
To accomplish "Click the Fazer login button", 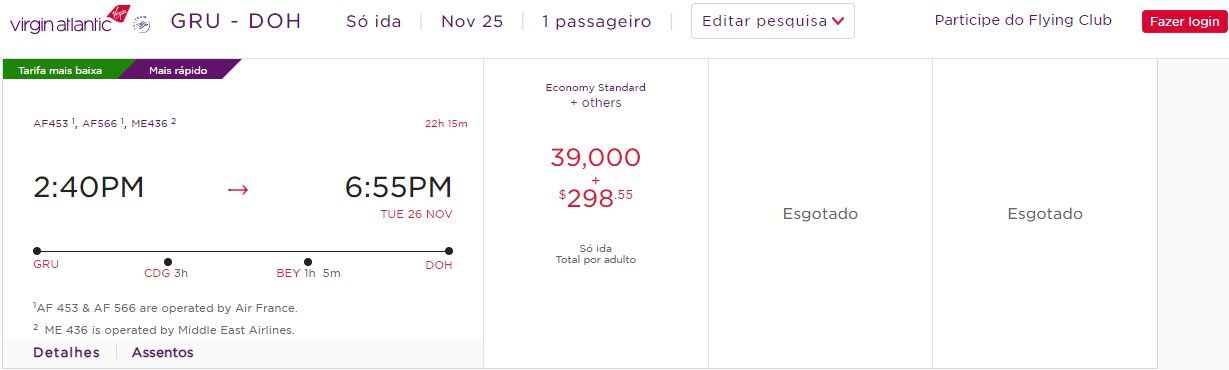I will [x=1184, y=21].
